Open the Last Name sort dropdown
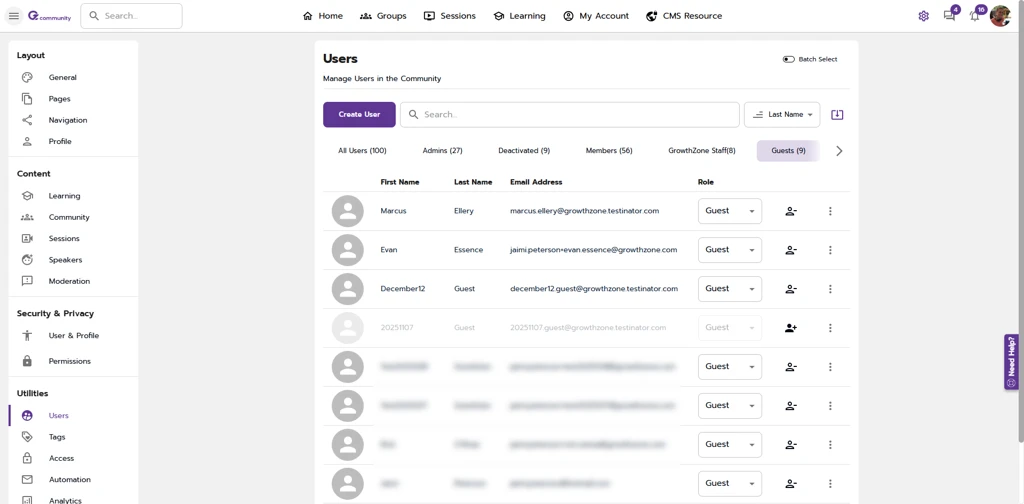1024x504 pixels. pos(782,115)
